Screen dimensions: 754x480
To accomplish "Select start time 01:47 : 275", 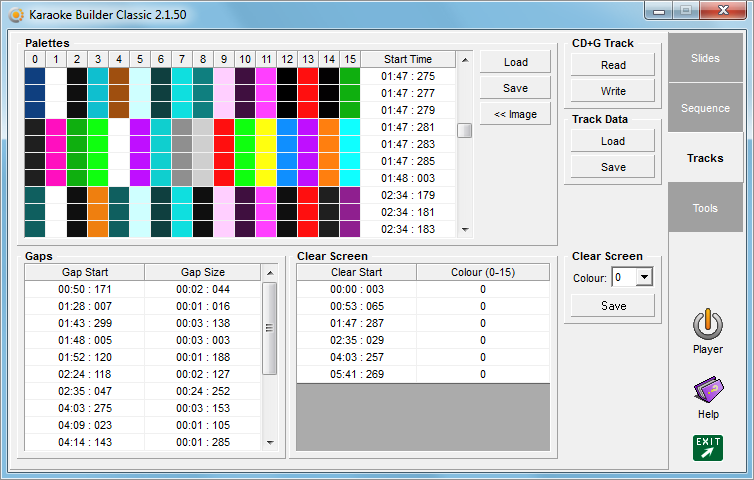I will tap(408, 76).
